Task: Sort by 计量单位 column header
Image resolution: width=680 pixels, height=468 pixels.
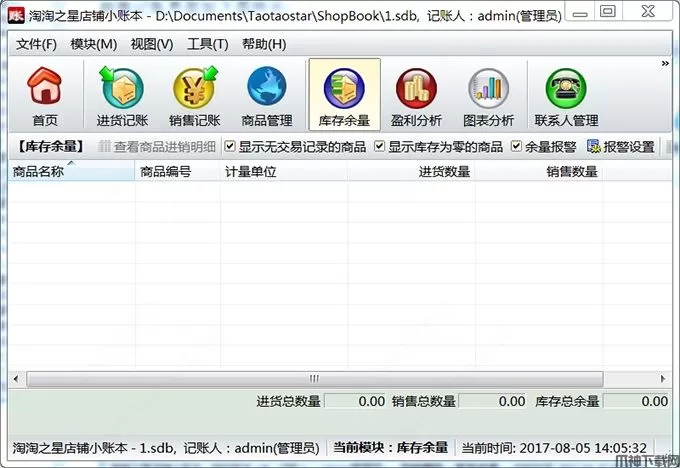Action: coord(284,171)
